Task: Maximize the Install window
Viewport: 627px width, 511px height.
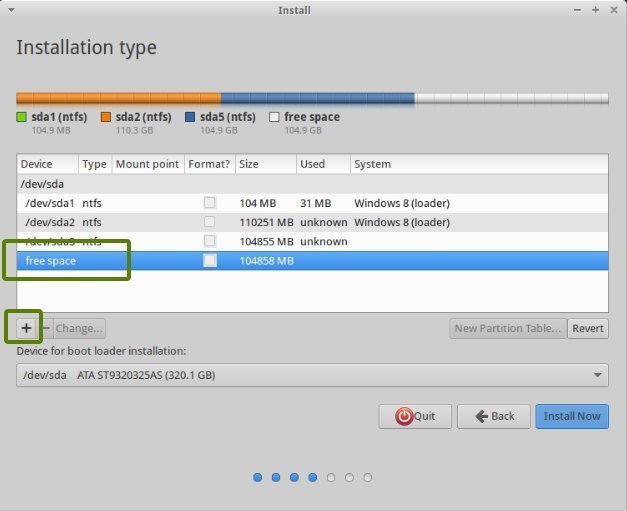Action: click(x=595, y=10)
